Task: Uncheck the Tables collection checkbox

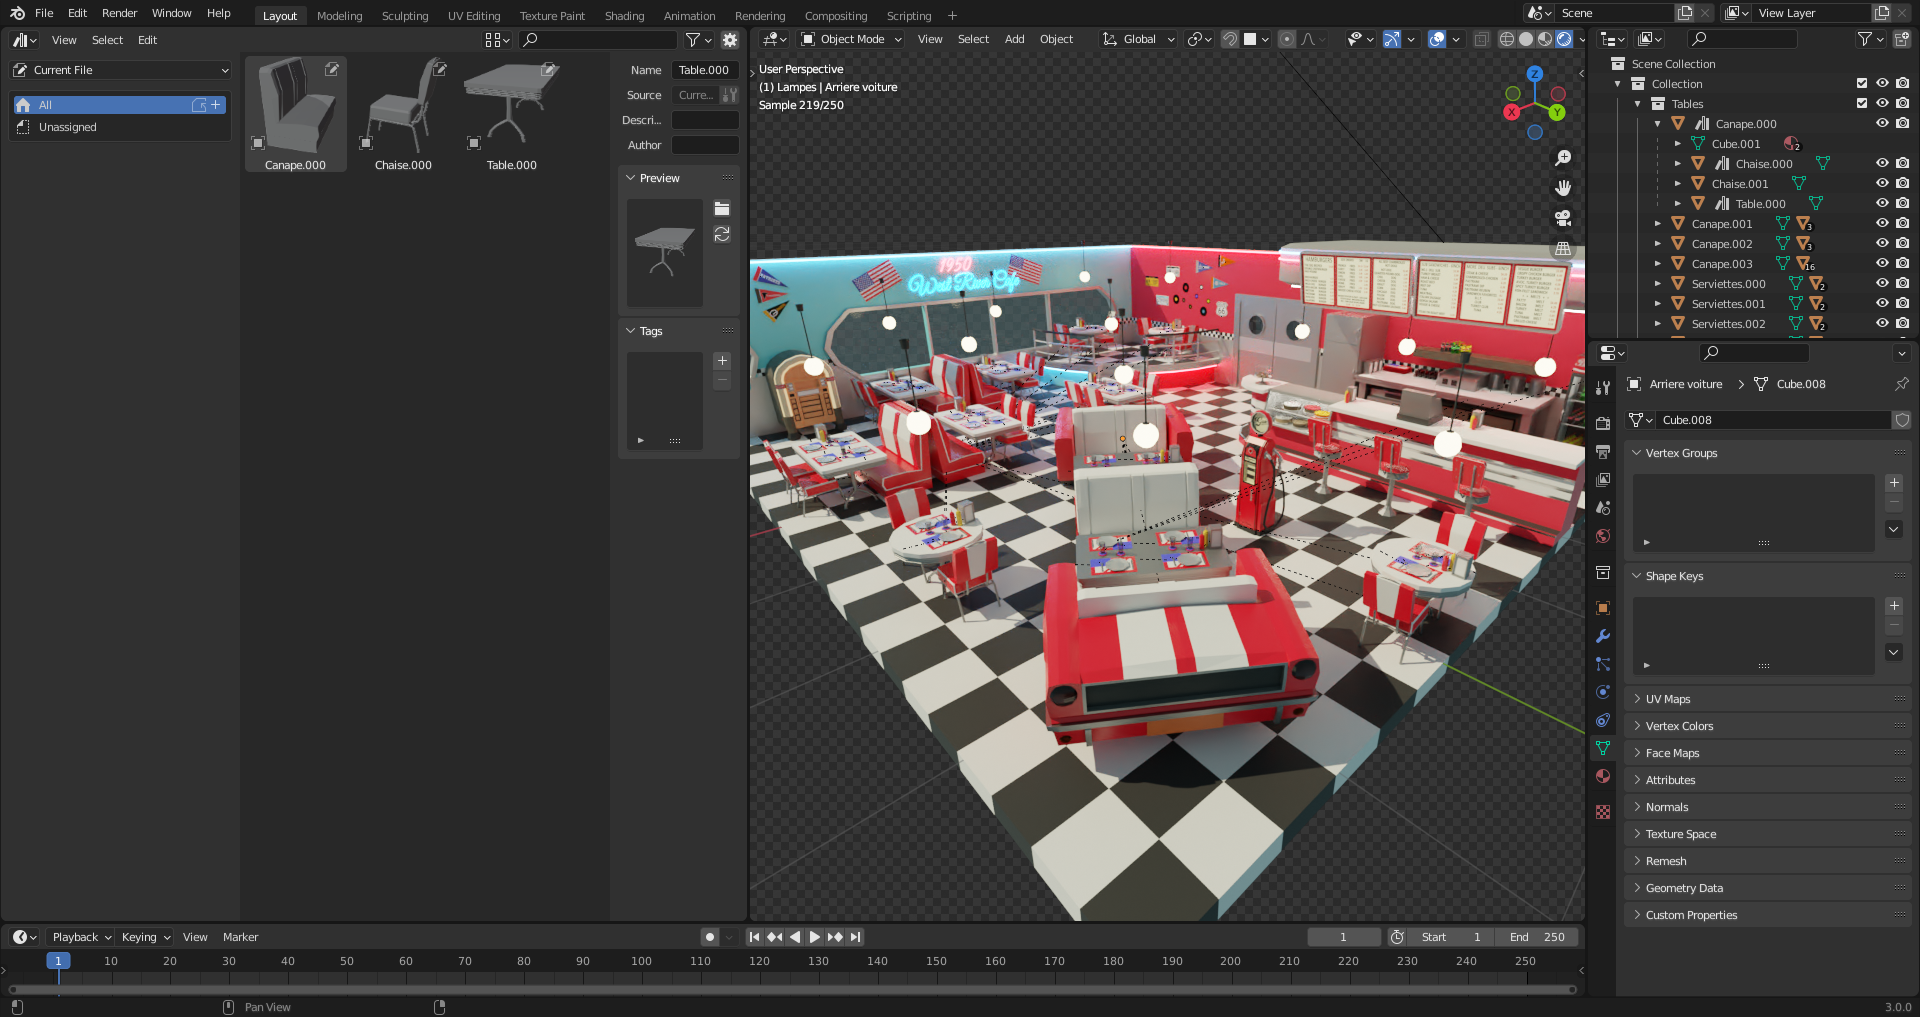Action: (1862, 104)
